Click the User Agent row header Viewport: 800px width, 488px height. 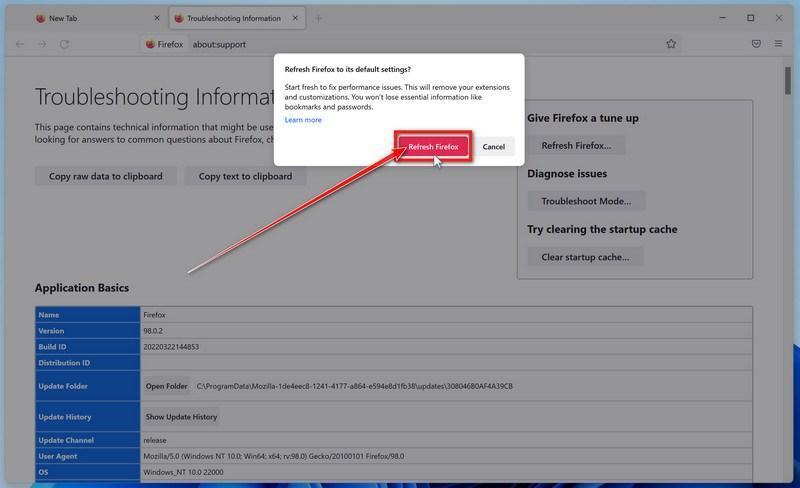[87, 456]
